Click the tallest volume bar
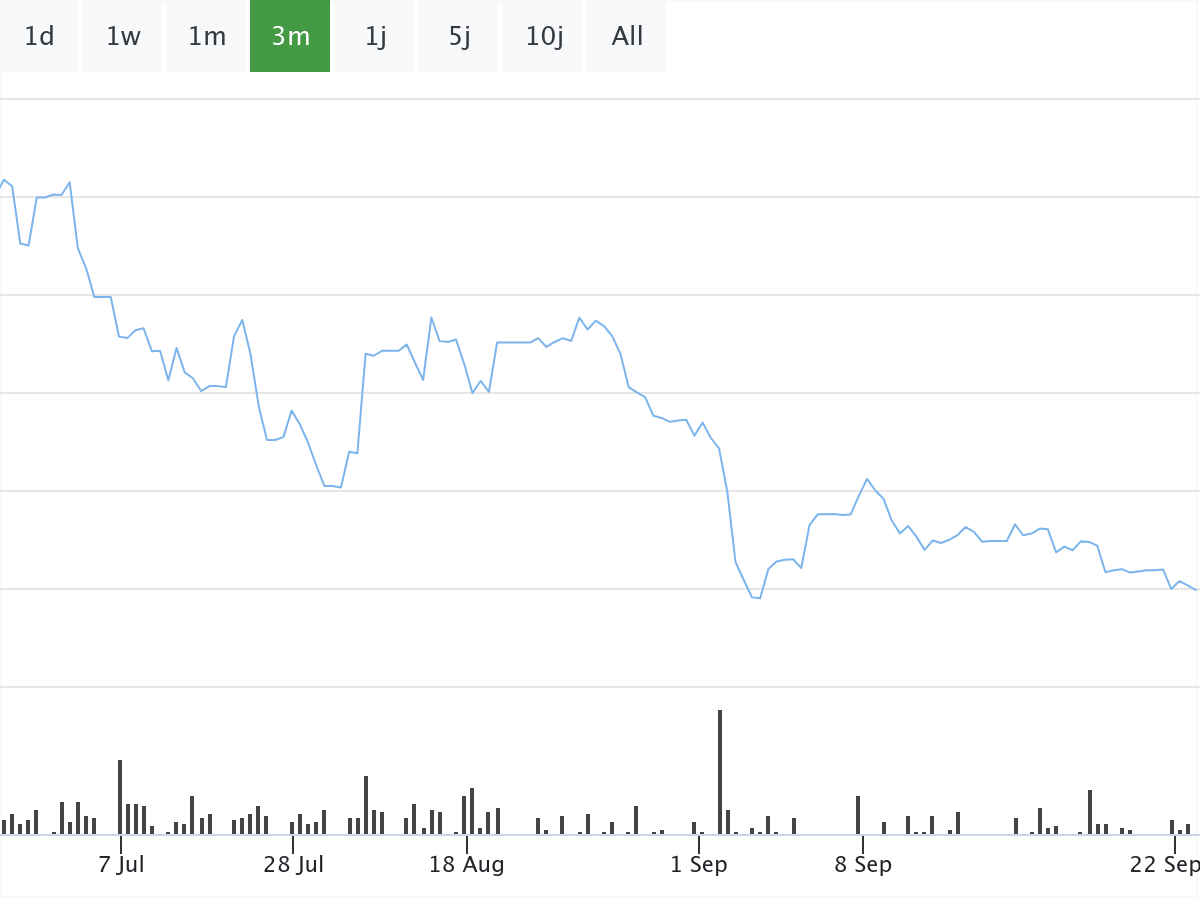This screenshot has width=1200, height=900. click(x=720, y=772)
